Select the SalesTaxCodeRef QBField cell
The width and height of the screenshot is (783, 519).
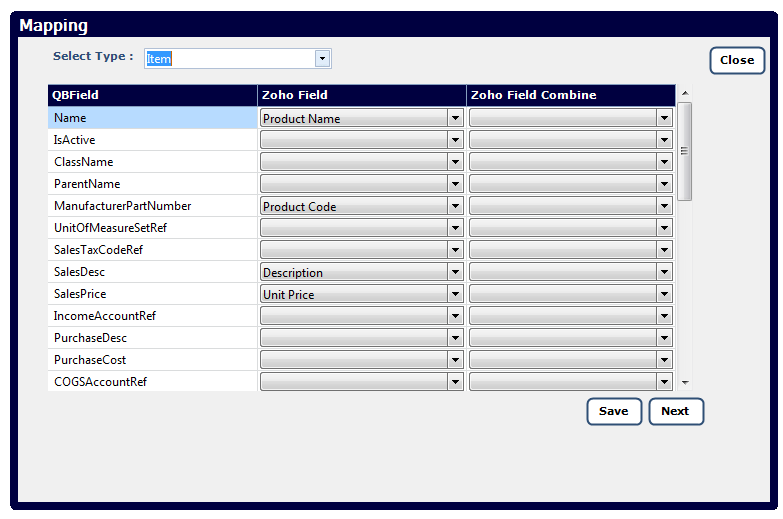[x=152, y=250]
